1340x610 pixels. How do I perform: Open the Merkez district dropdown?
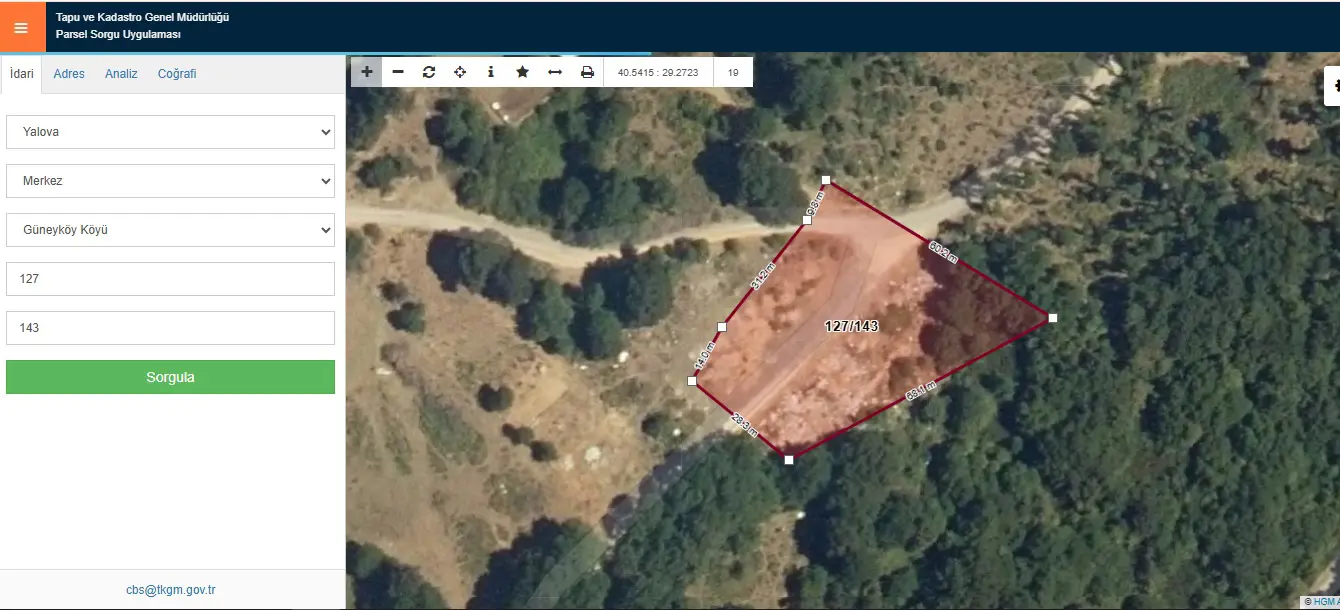click(x=170, y=181)
